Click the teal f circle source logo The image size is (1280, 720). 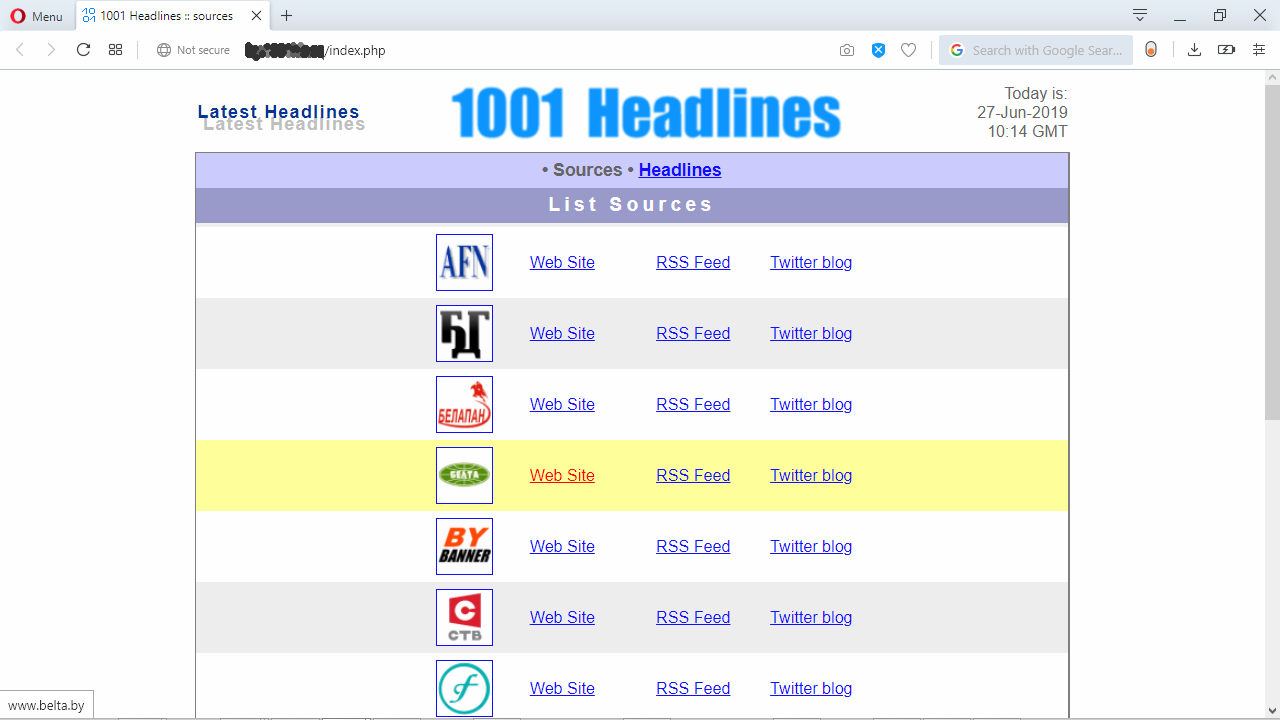tap(464, 688)
